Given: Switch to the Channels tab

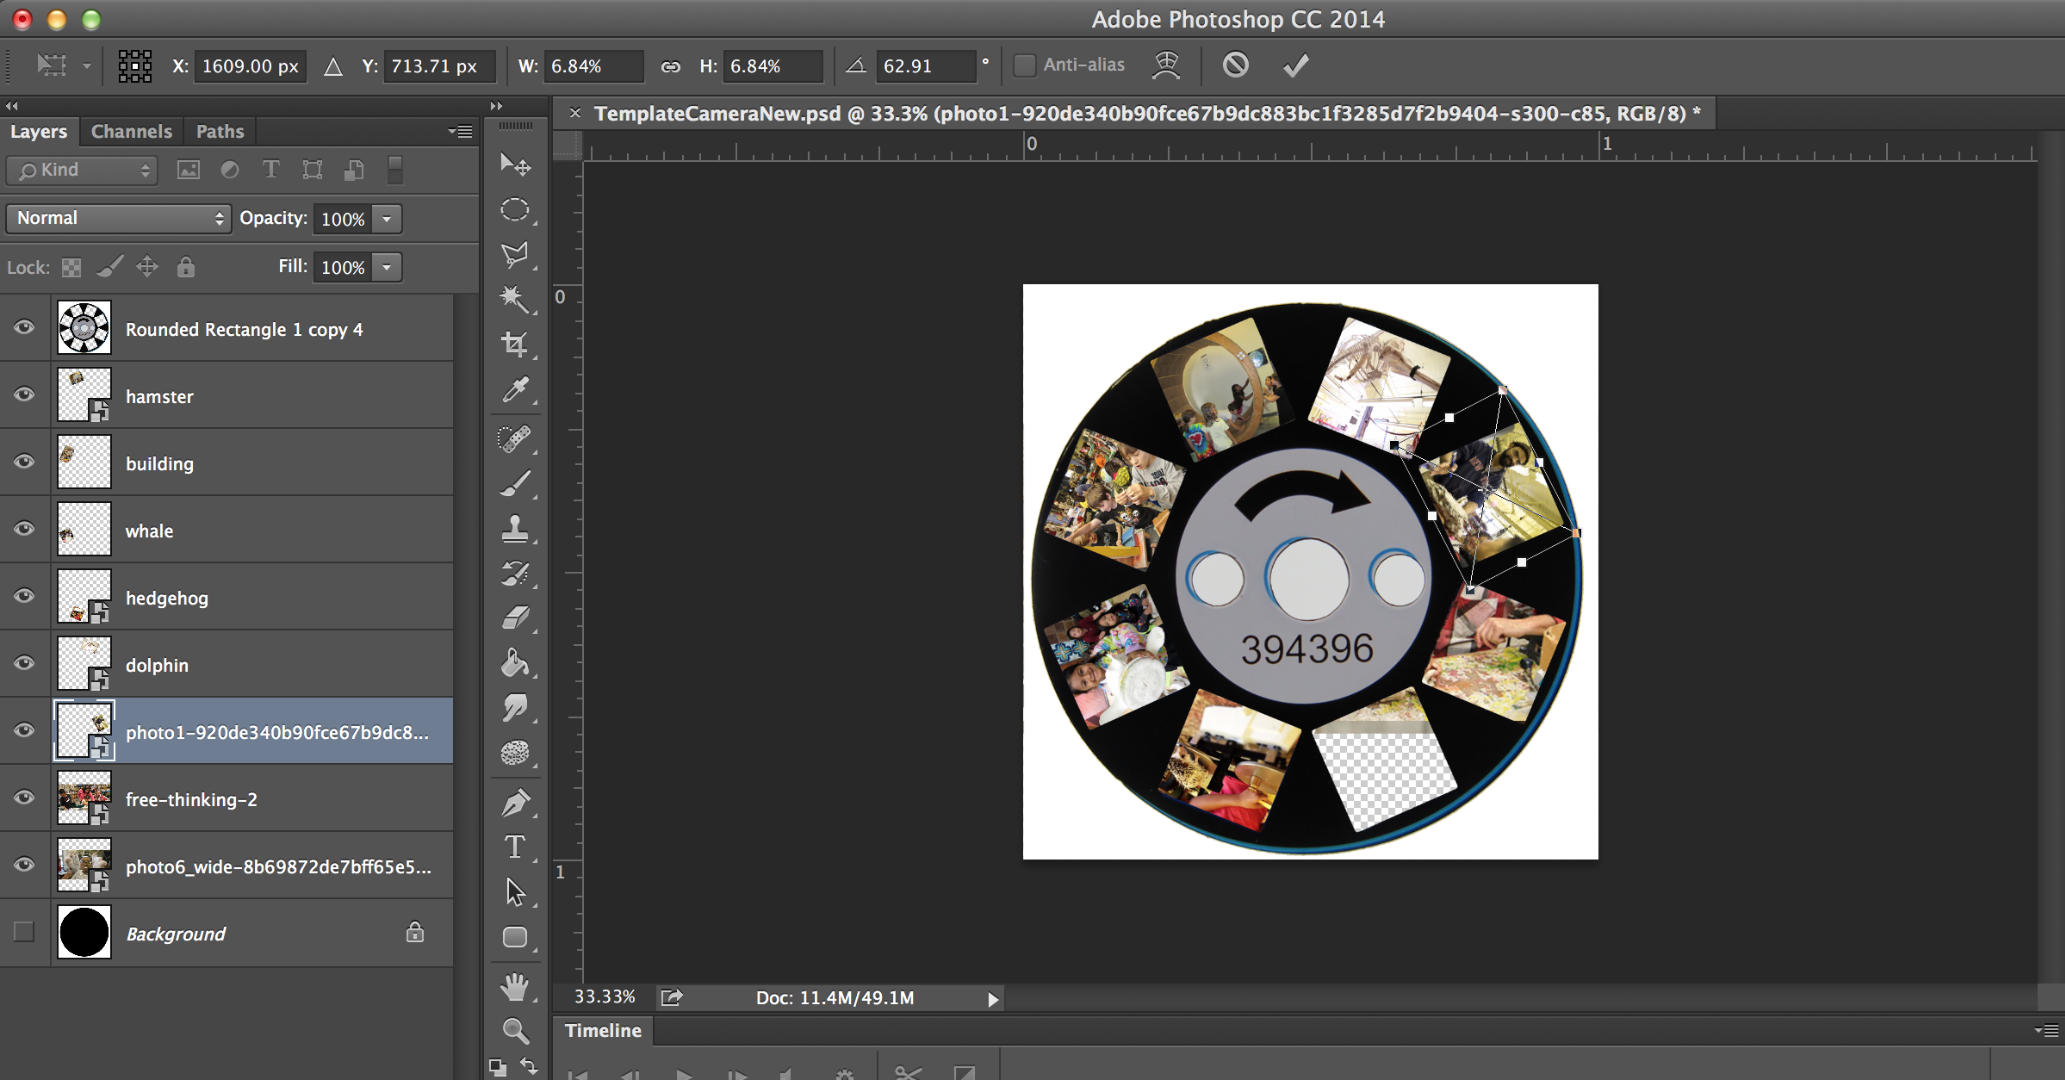Looking at the screenshot, I should (131, 131).
